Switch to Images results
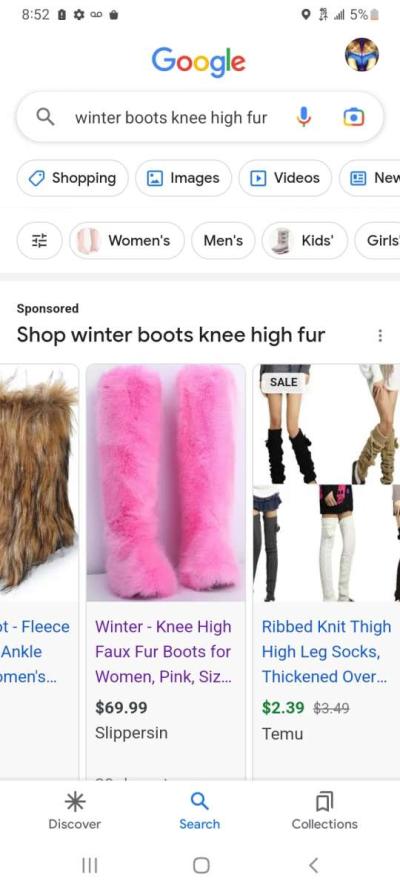This screenshot has height=889, width=400. [183, 178]
